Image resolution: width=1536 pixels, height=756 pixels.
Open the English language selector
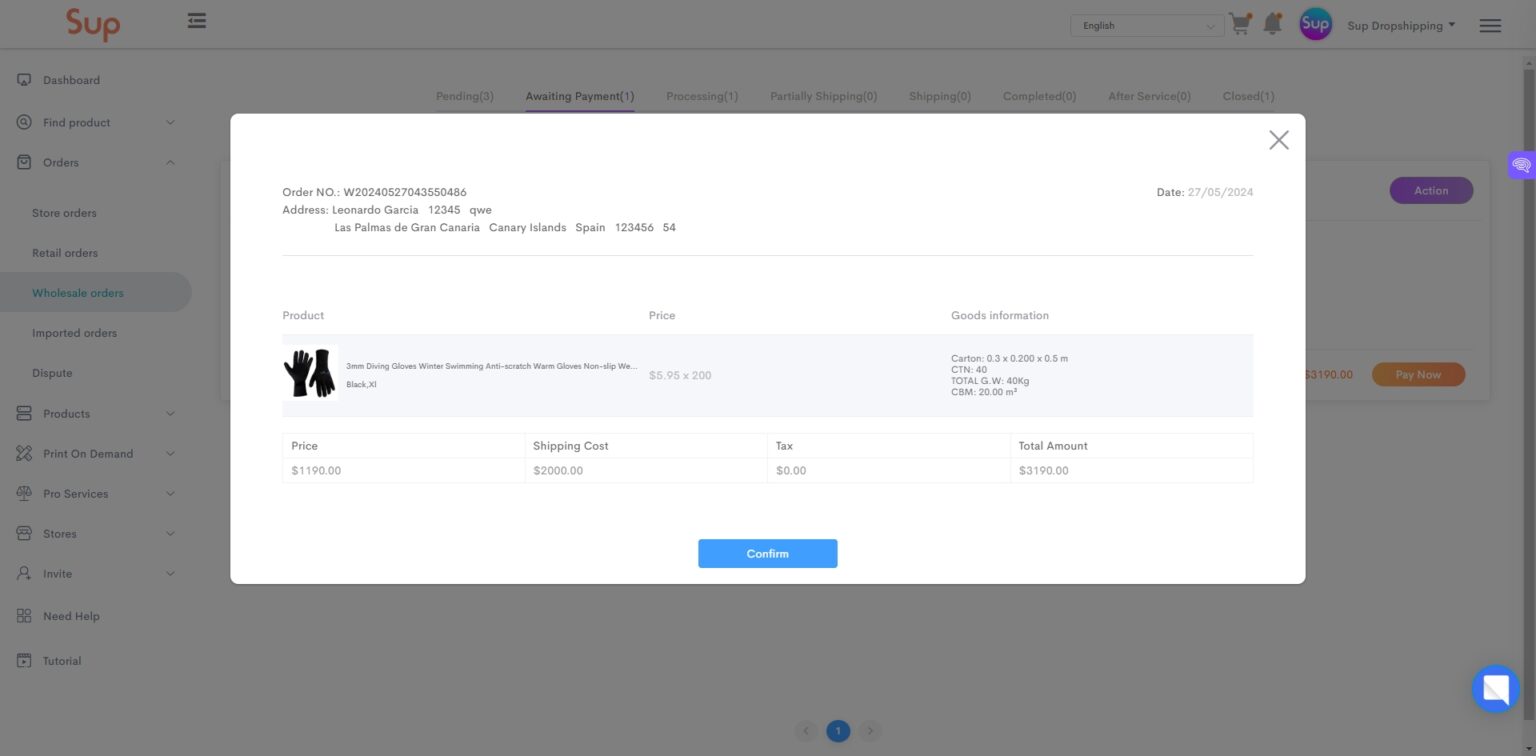[1145, 25]
